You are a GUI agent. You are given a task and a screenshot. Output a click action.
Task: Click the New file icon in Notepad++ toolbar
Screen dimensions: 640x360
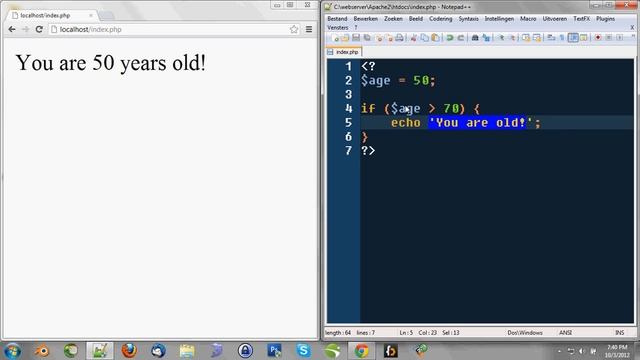(x=335, y=38)
